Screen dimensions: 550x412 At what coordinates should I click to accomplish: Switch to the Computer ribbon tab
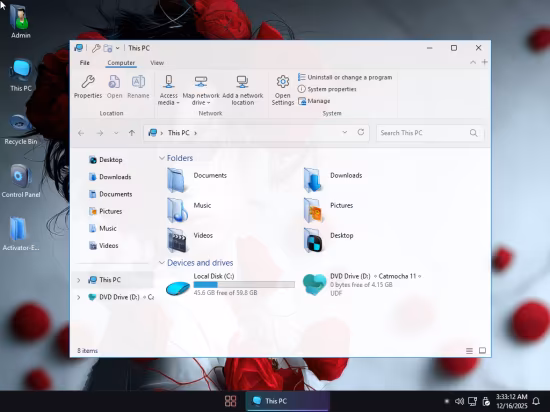(x=121, y=63)
